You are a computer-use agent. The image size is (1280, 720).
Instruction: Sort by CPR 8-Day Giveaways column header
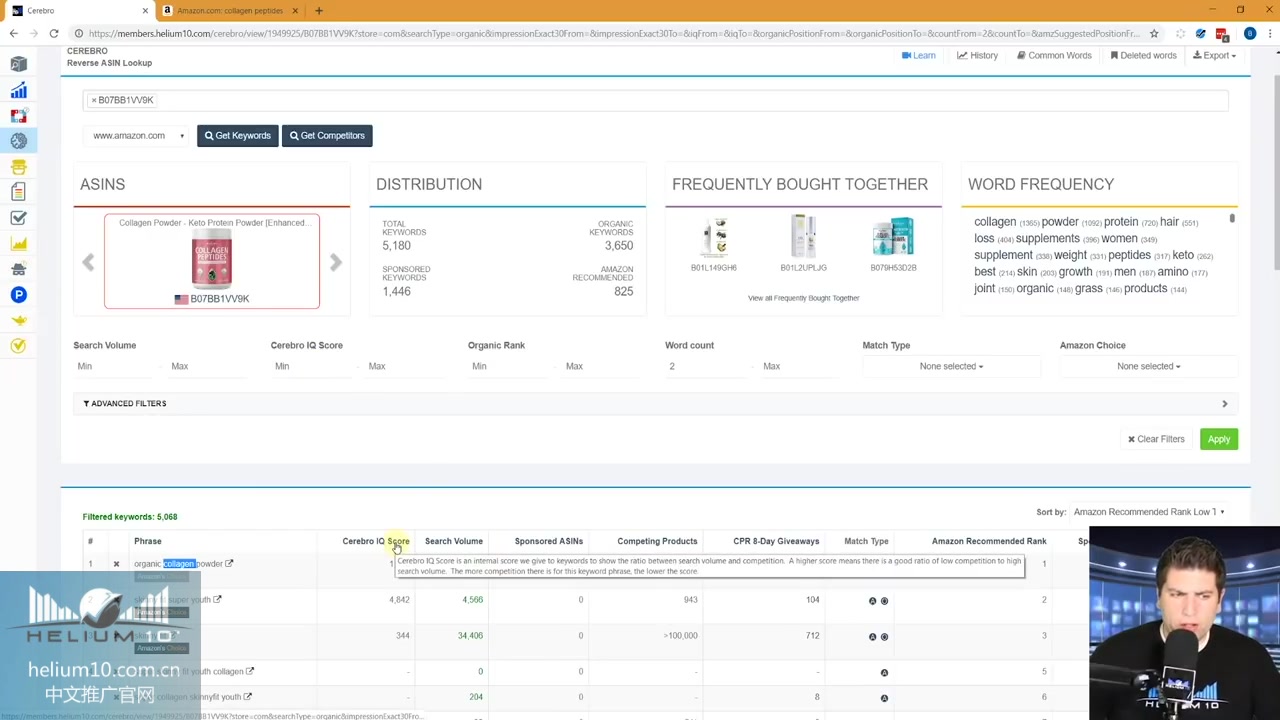tap(776, 541)
